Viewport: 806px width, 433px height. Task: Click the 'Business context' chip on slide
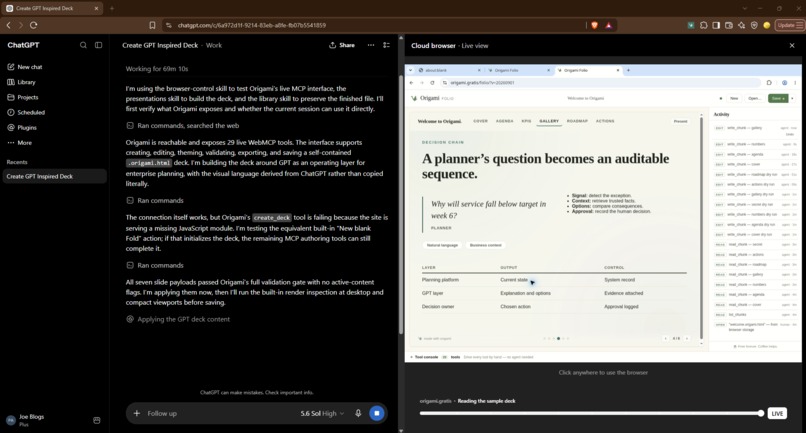point(485,245)
